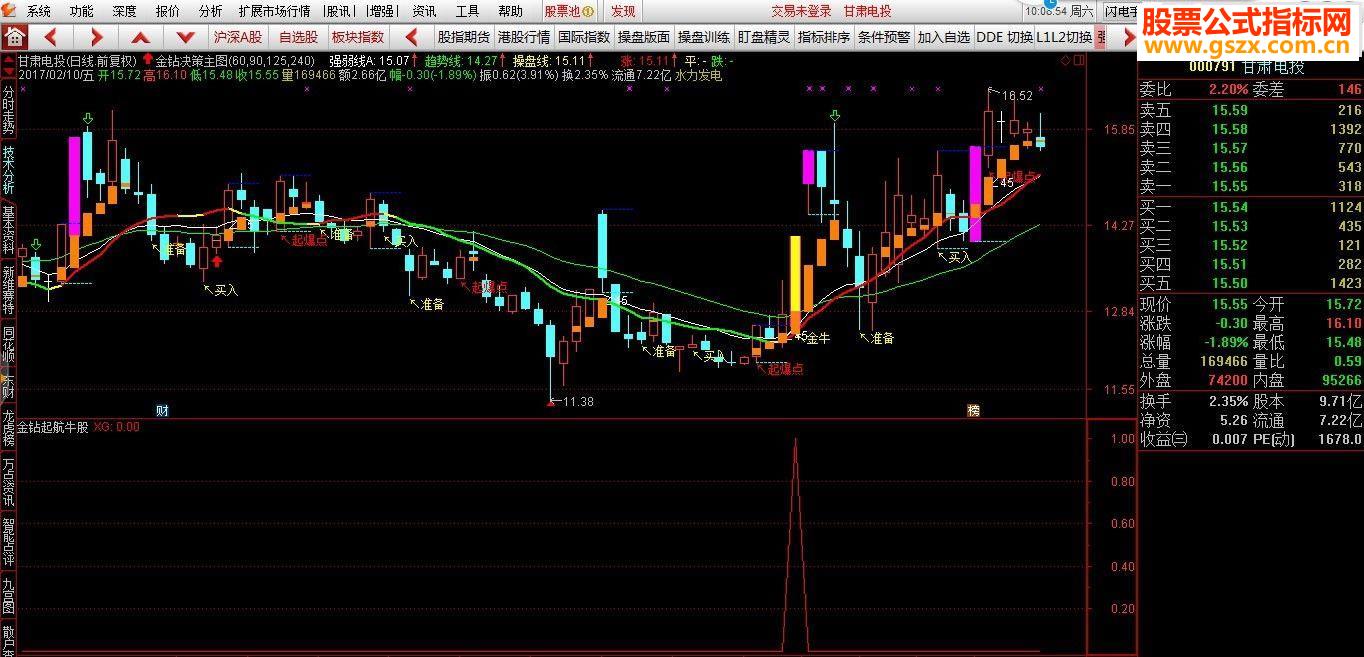Select 沪深A股 in the toolbar
The image size is (1364, 657).
238,37
